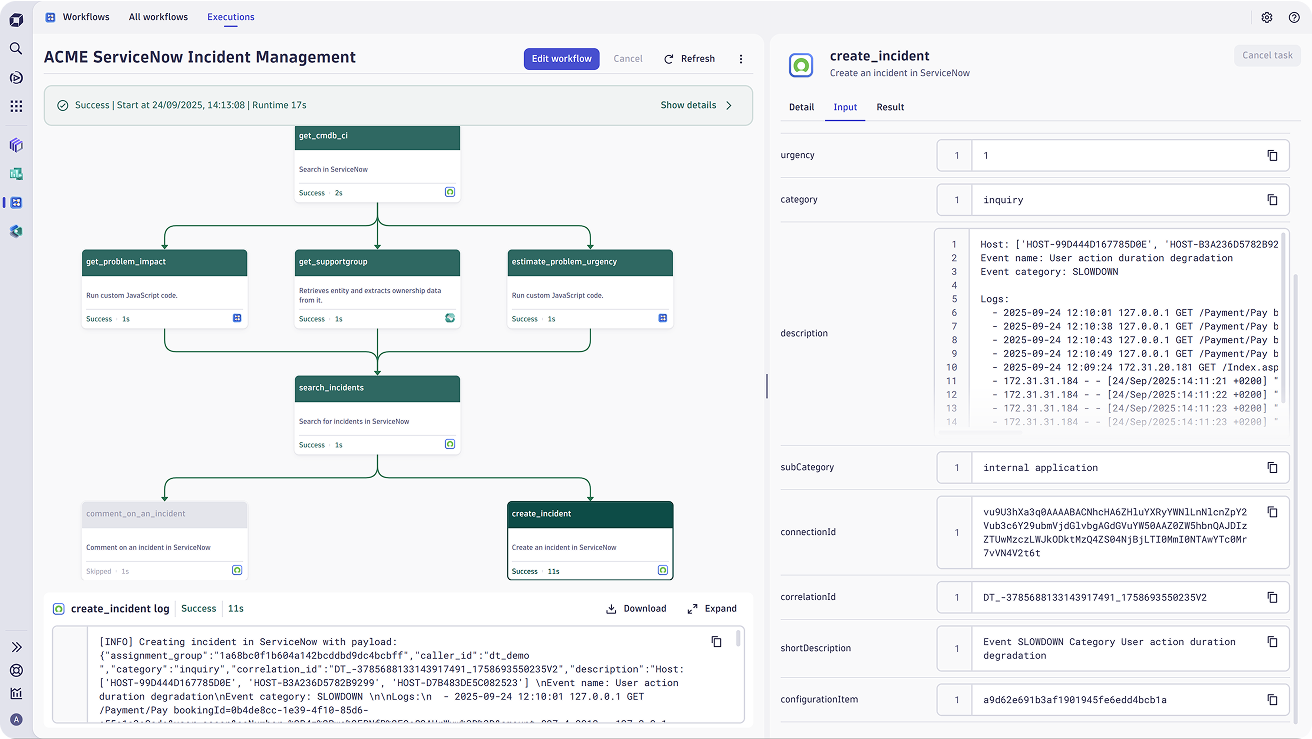
Task: Click the help question mark icon
Action: (1294, 17)
